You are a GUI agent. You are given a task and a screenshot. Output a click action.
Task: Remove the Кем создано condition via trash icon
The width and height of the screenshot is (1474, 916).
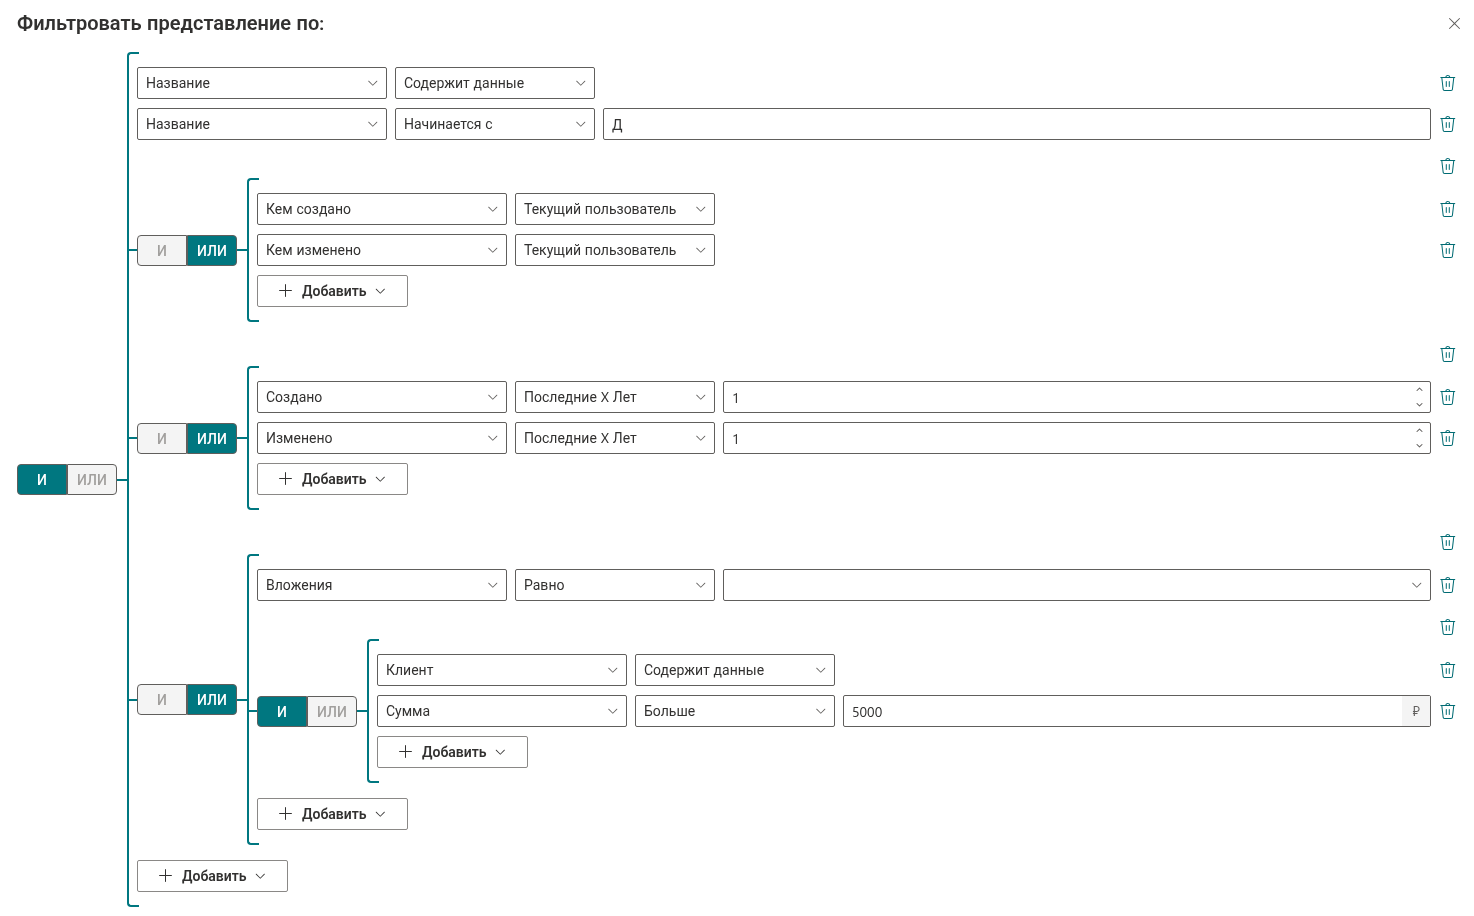[1447, 209]
